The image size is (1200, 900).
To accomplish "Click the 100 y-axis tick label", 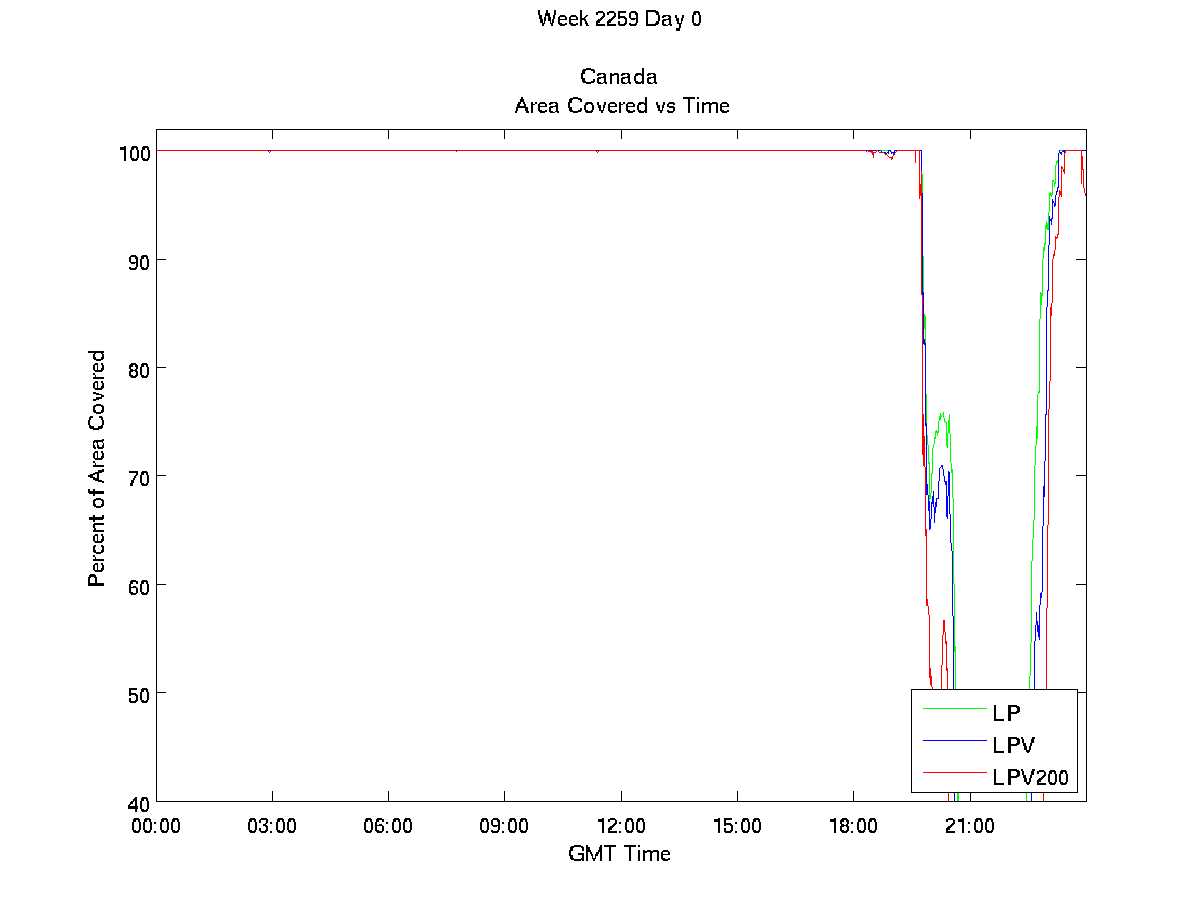I will click(133, 152).
